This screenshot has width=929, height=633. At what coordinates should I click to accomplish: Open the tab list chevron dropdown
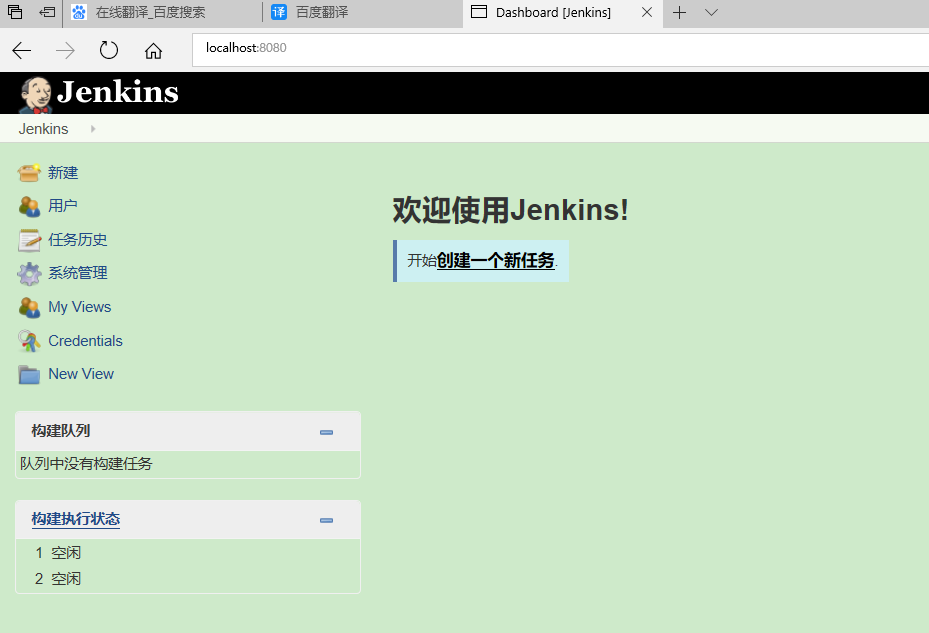pos(712,12)
